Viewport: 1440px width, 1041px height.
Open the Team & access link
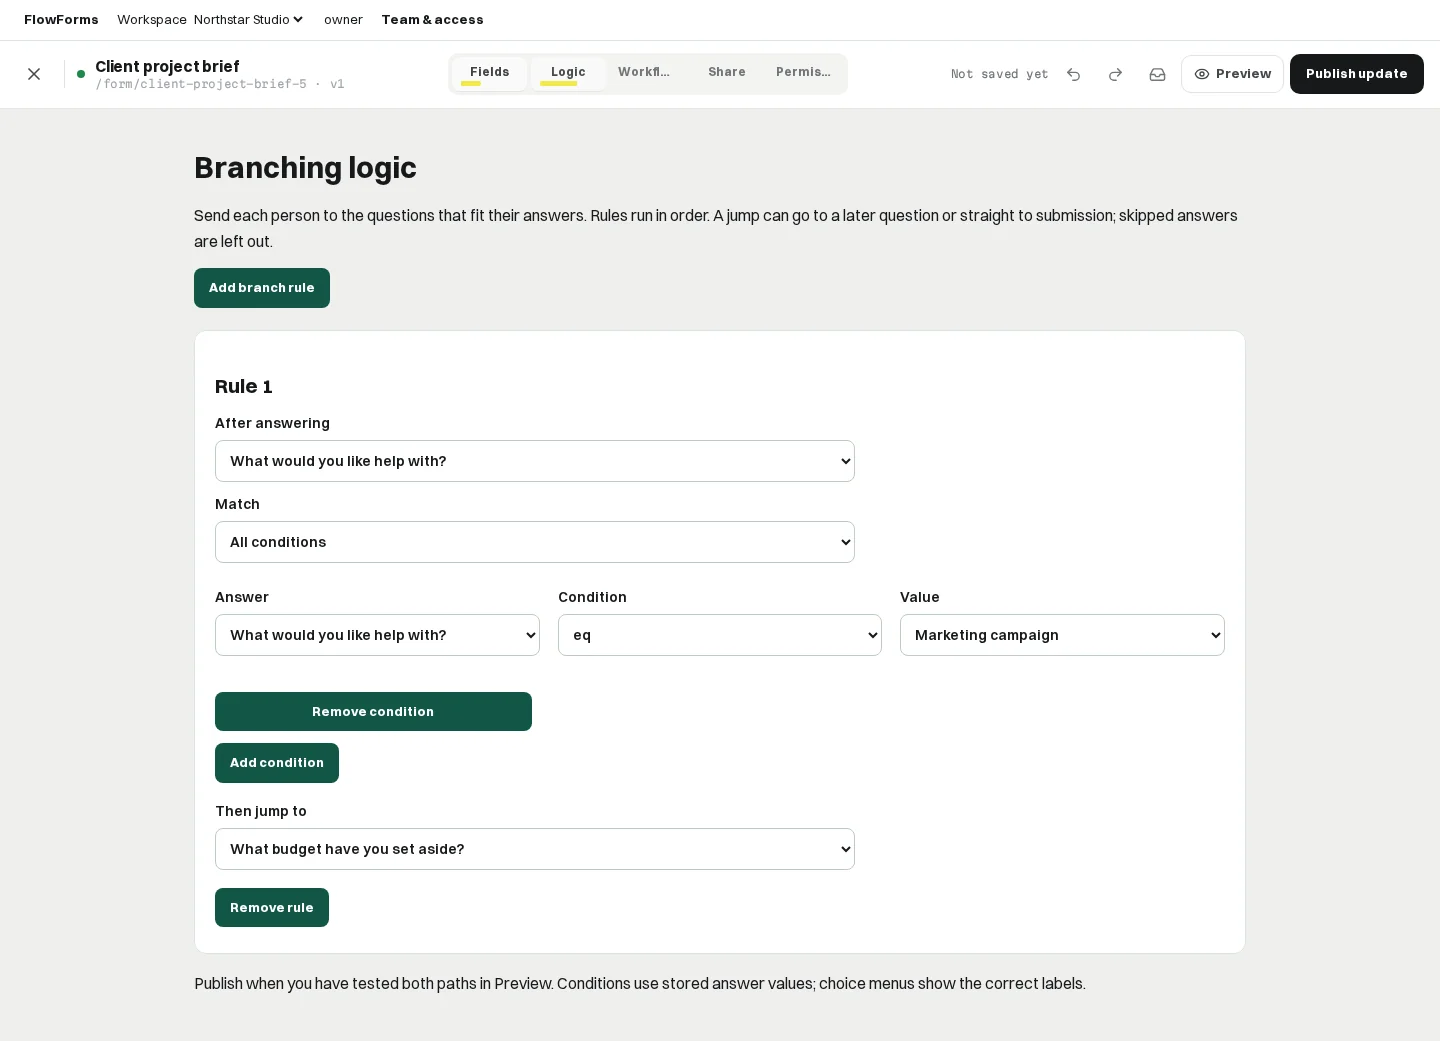click(x=432, y=20)
